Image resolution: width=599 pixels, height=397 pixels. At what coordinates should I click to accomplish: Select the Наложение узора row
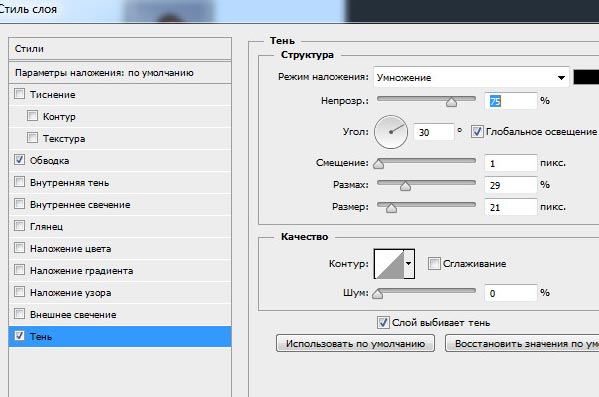[120, 293]
